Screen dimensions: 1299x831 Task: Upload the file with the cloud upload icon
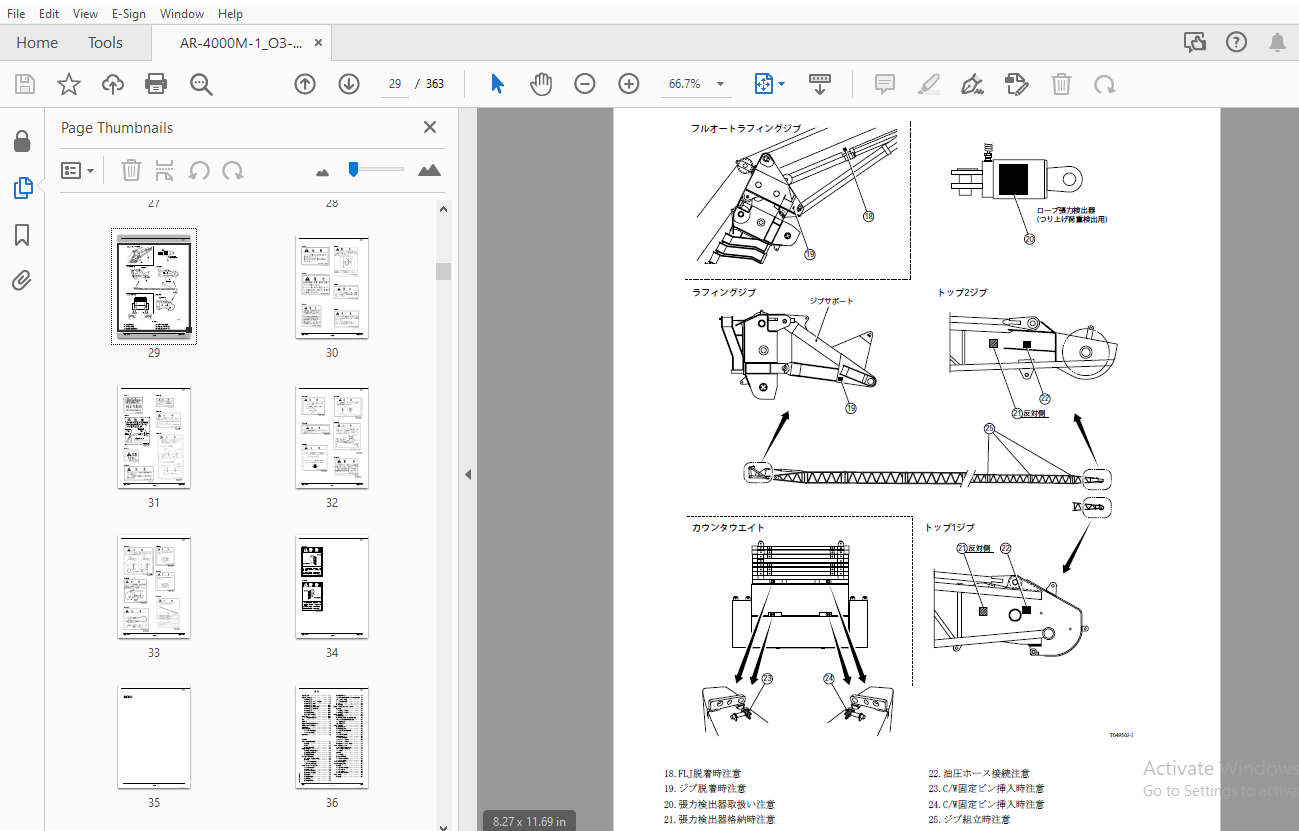tap(113, 84)
